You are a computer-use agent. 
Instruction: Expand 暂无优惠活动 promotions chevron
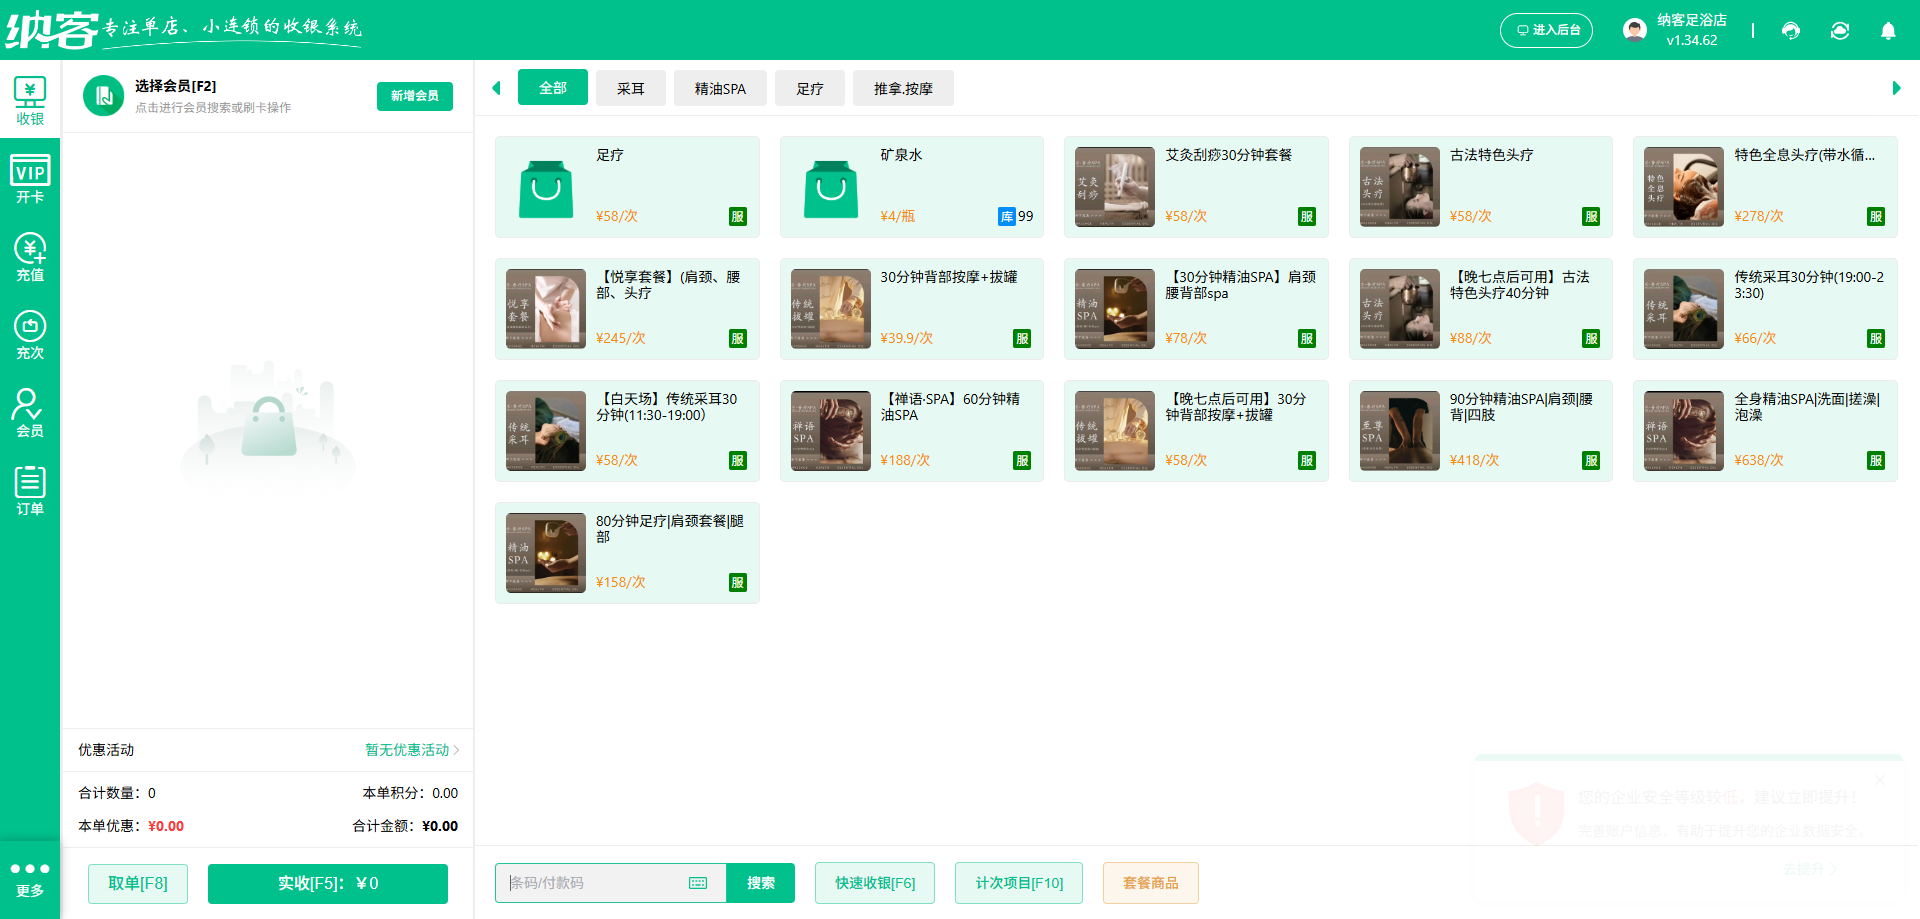point(457,750)
